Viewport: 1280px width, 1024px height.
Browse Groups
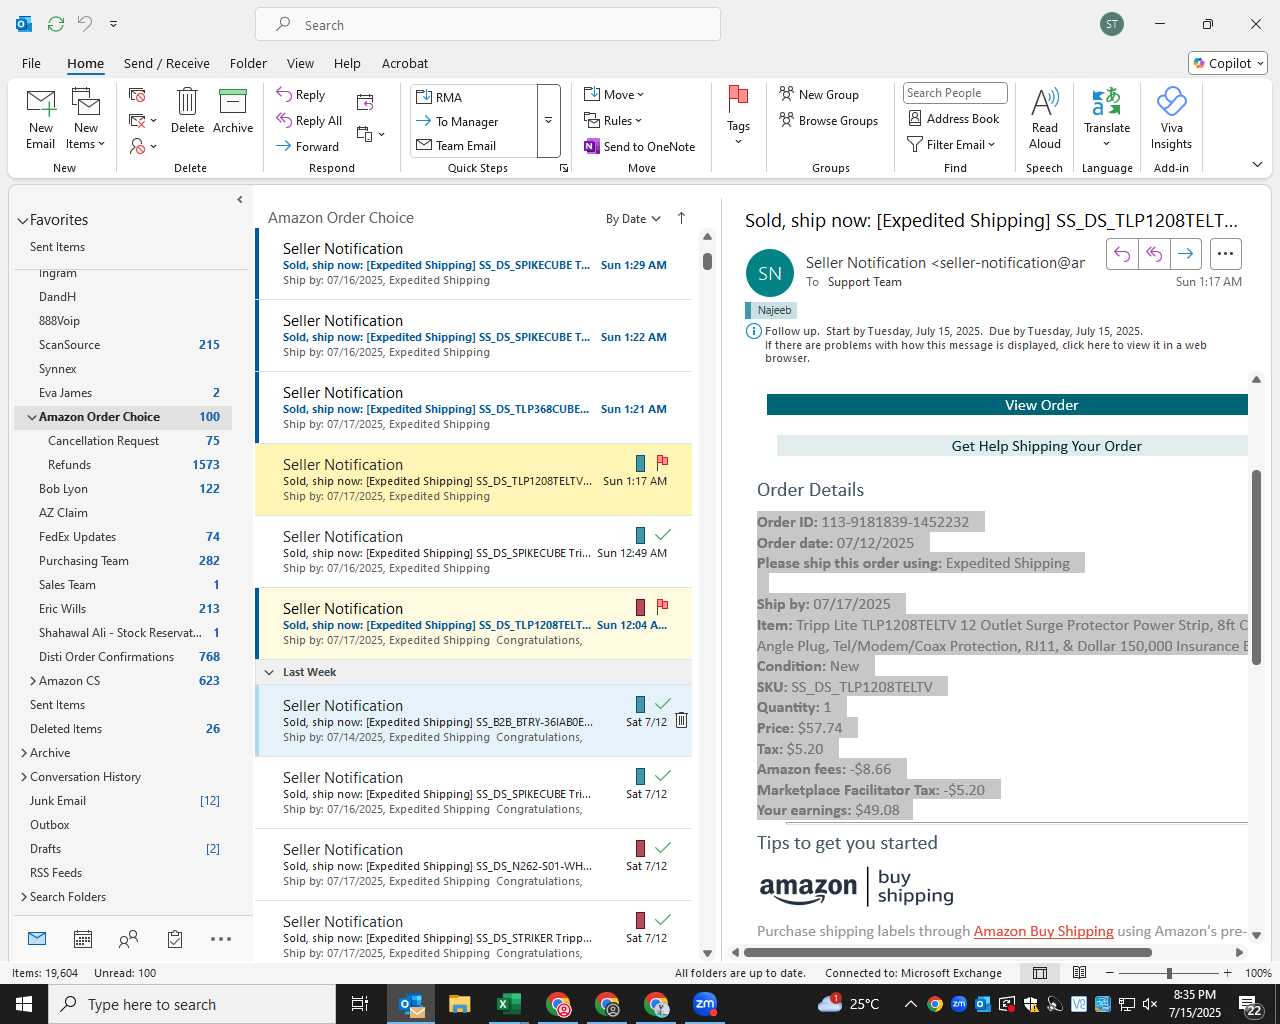(x=829, y=120)
